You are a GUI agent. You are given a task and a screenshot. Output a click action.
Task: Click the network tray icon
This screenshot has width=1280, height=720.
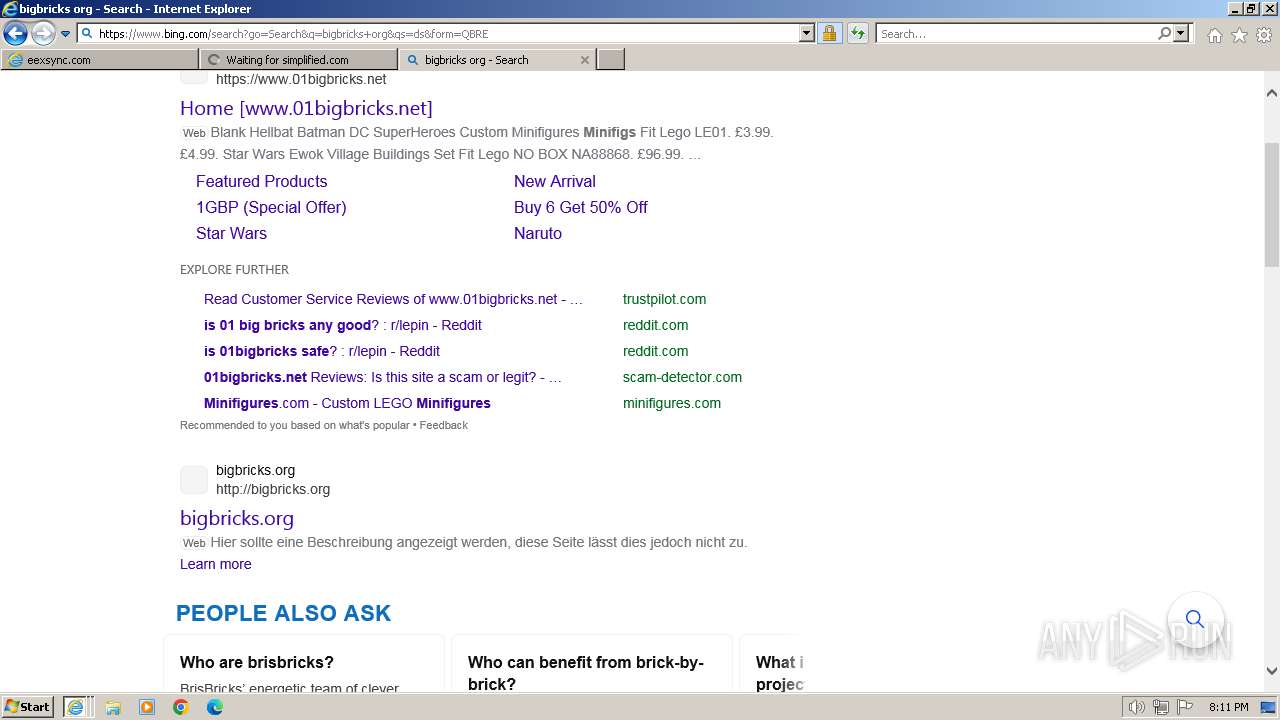coord(1161,707)
